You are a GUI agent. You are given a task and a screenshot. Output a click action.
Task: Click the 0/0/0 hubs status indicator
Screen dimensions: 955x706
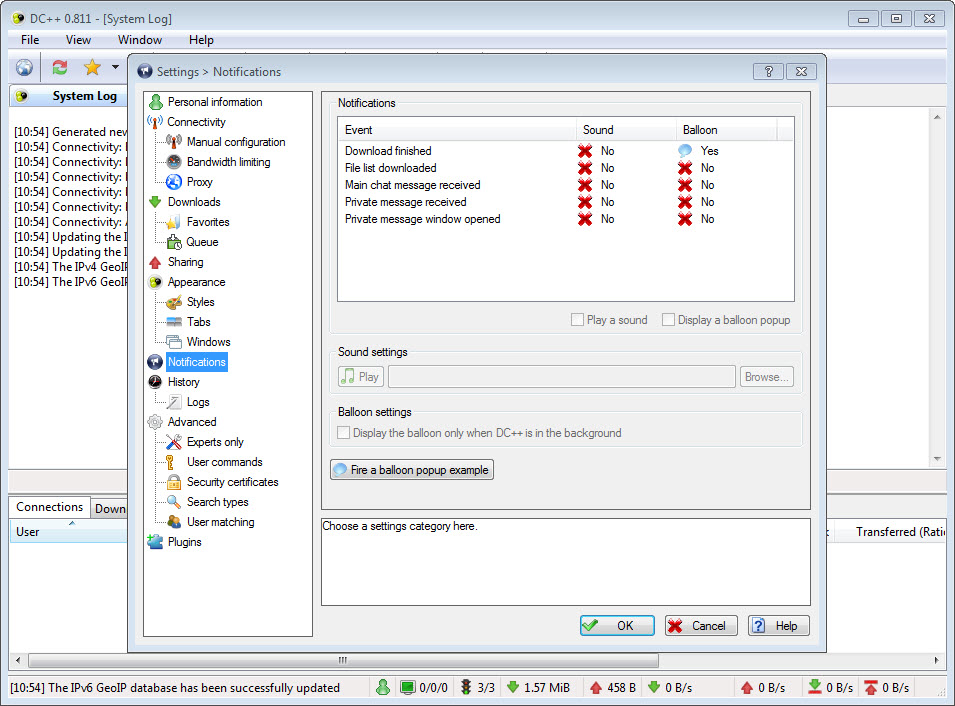point(424,688)
